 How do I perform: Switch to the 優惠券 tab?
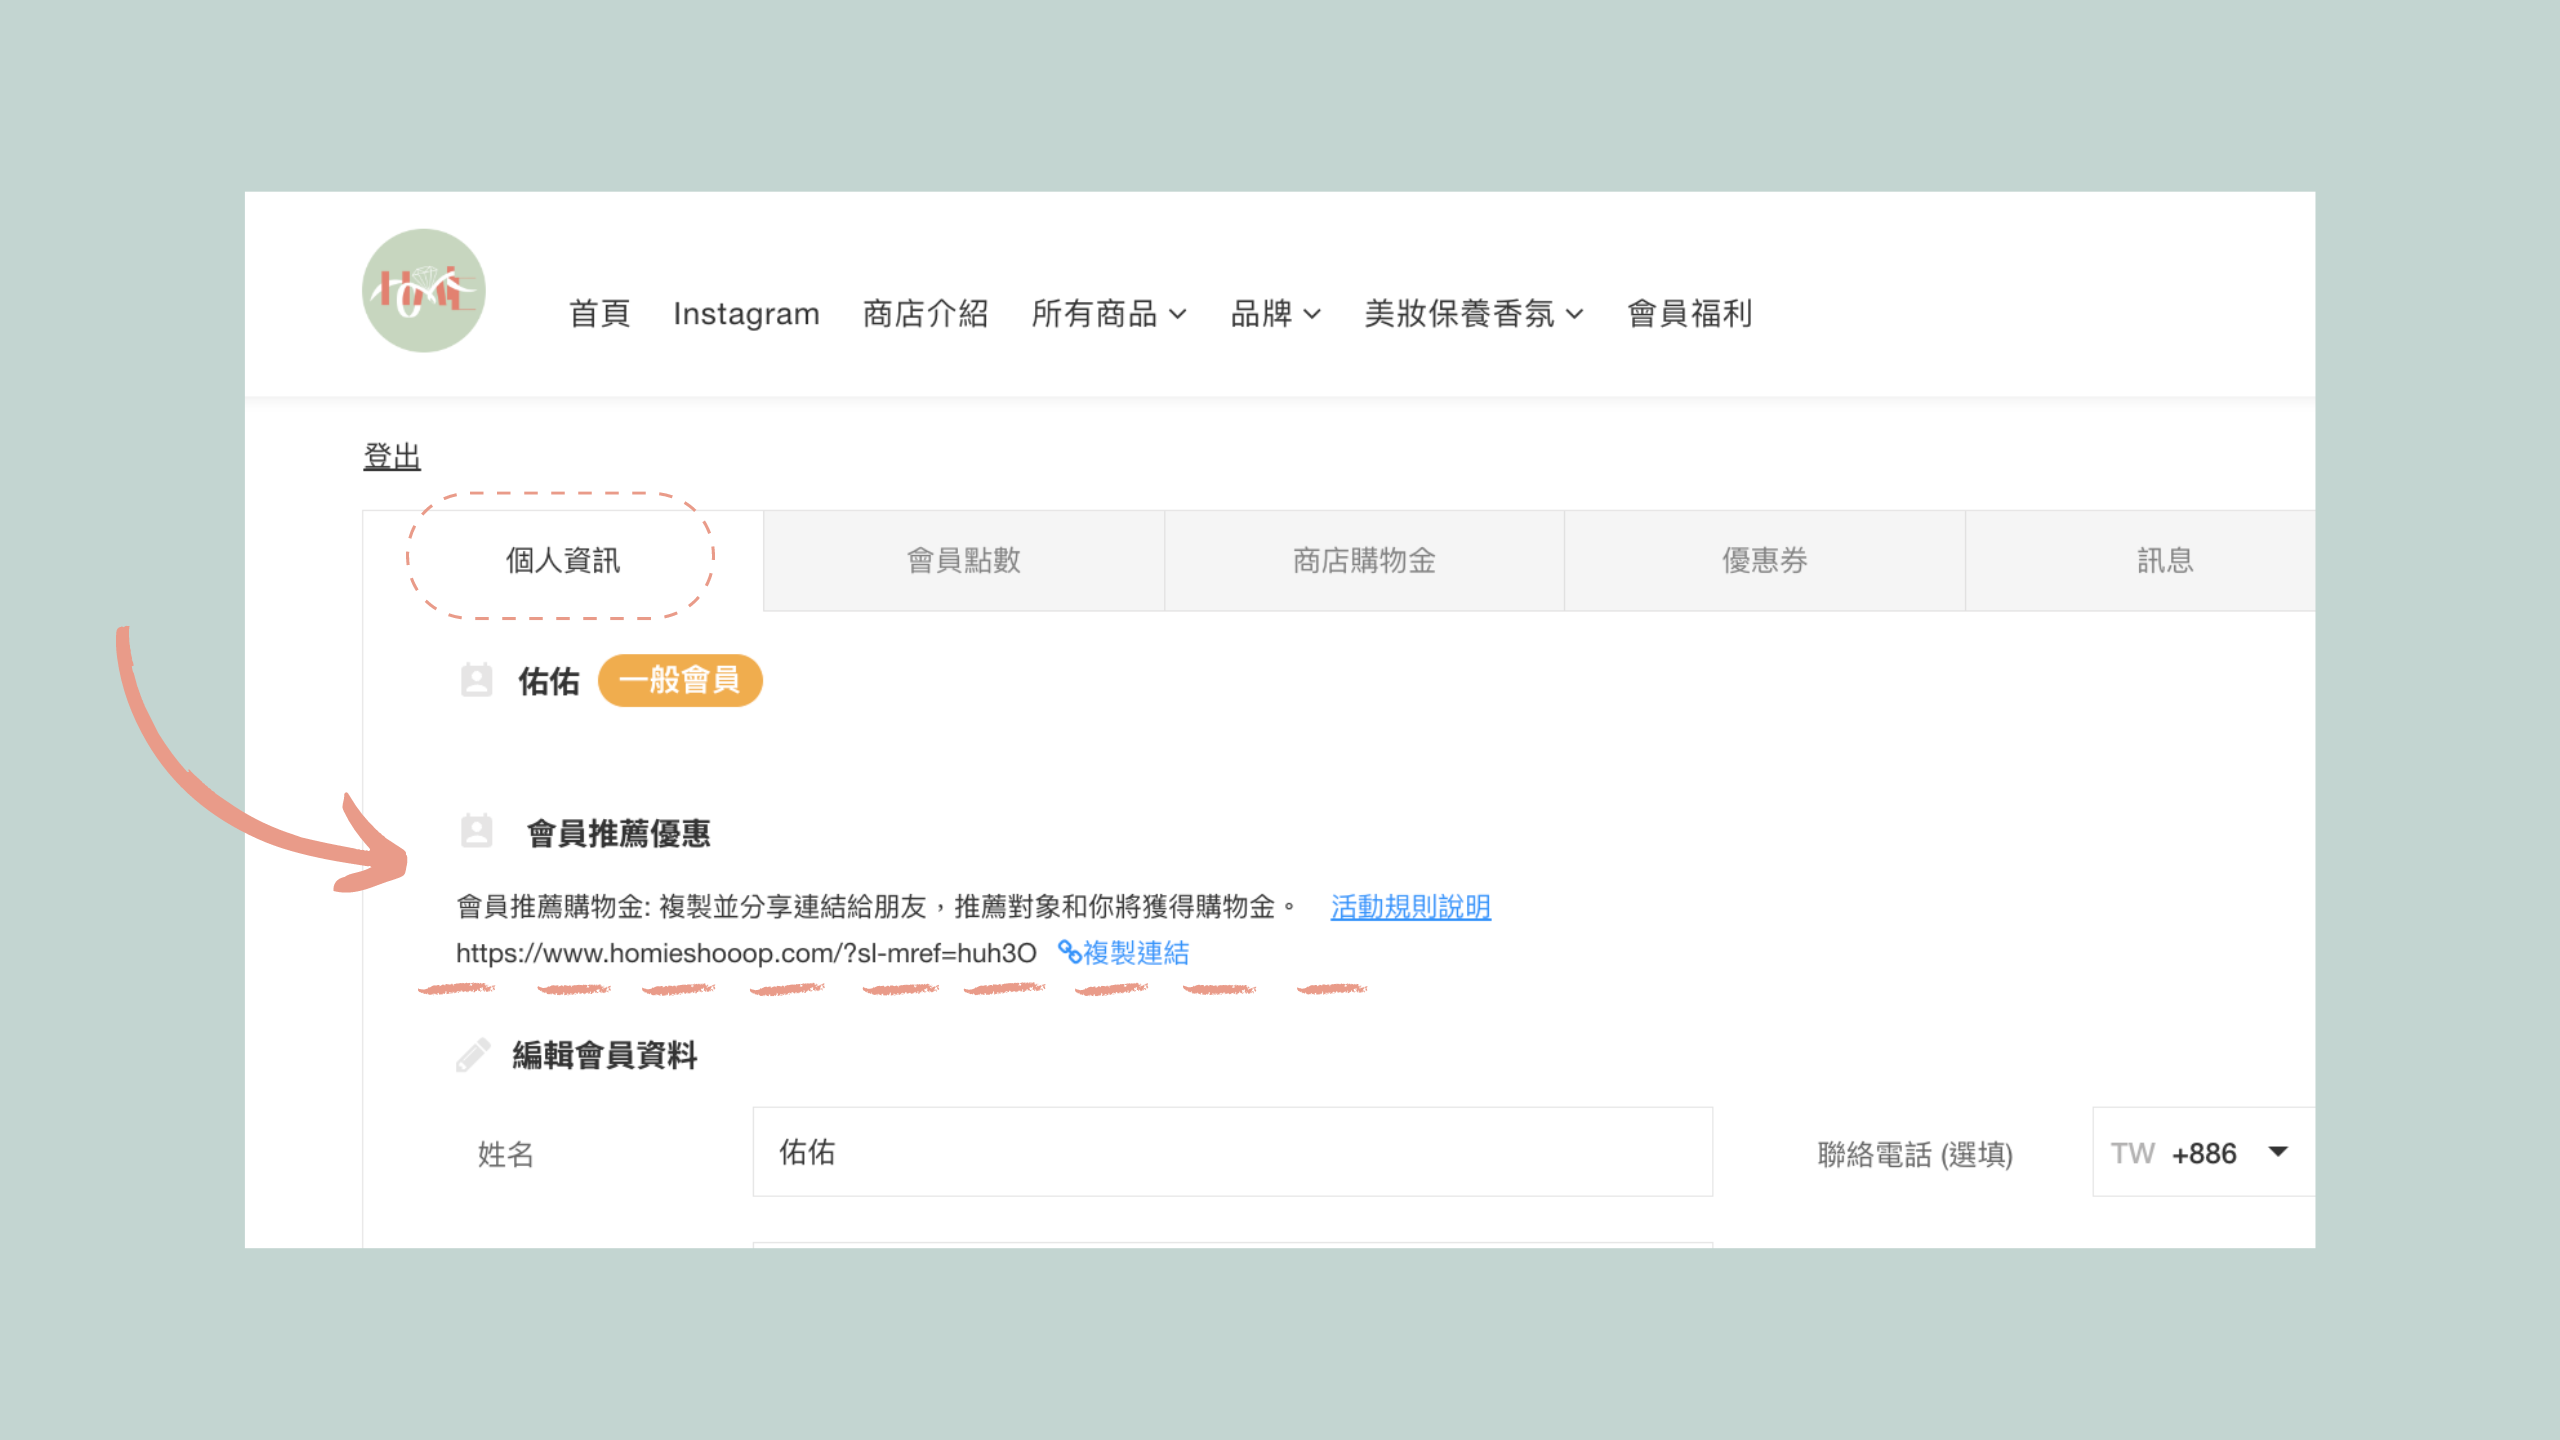pyautogui.click(x=1765, y=560)
